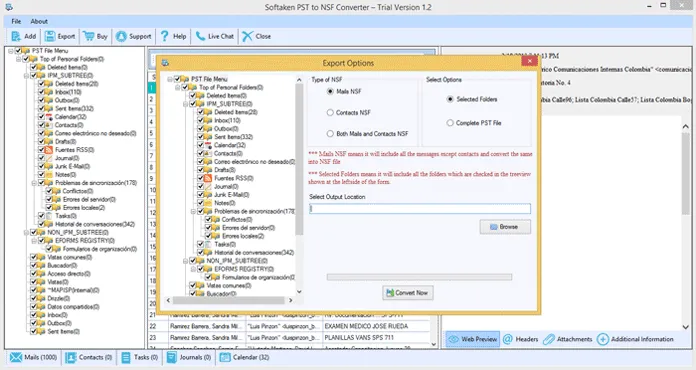696x370 pixels.
Task: Show Additional Information plus icon
Action: click(603, 339)
